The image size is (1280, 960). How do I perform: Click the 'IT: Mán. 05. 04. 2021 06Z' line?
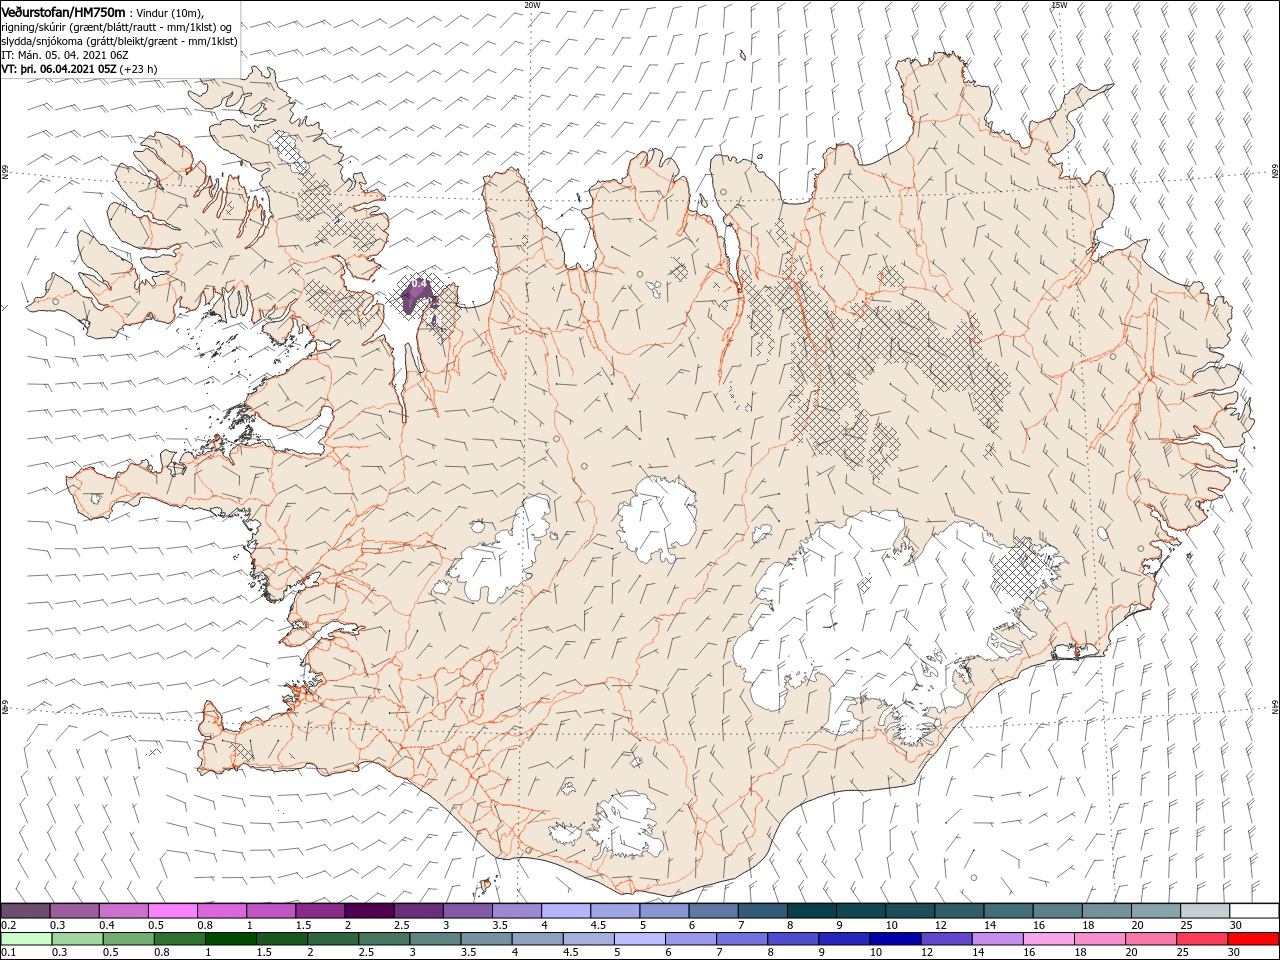[65, 55]
